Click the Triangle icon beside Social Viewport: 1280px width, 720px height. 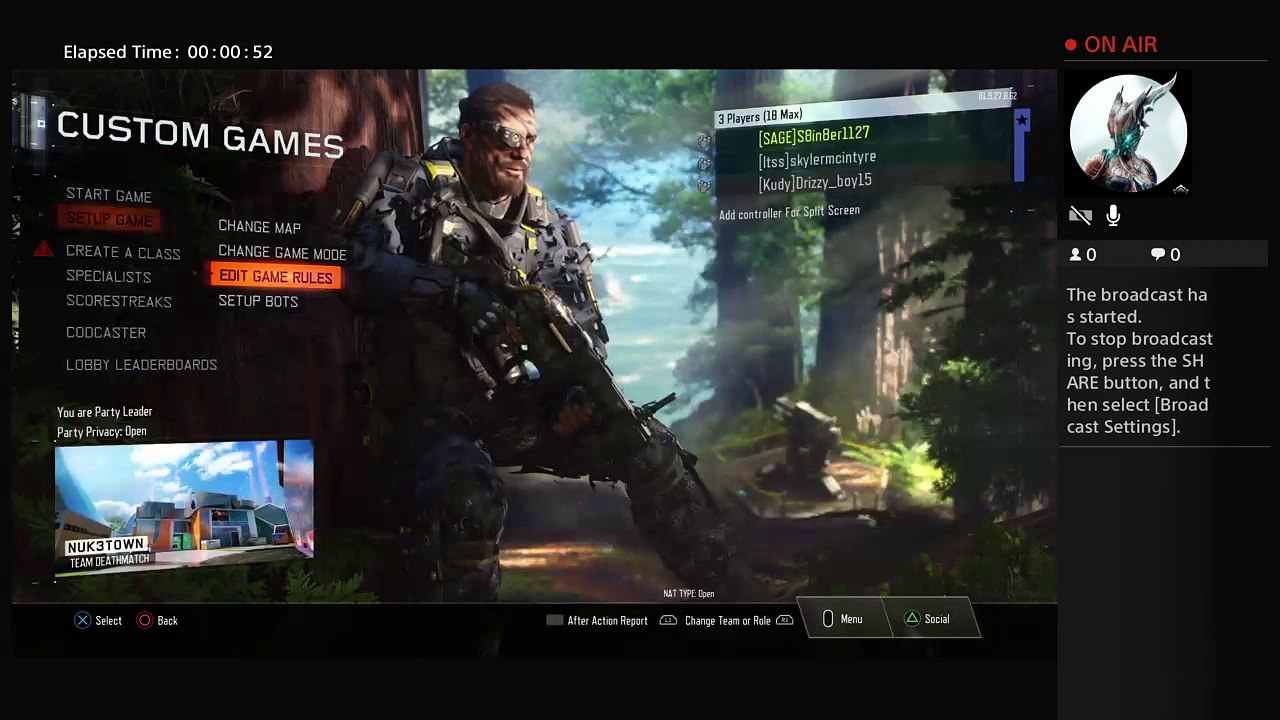click(x=912, y=619)
